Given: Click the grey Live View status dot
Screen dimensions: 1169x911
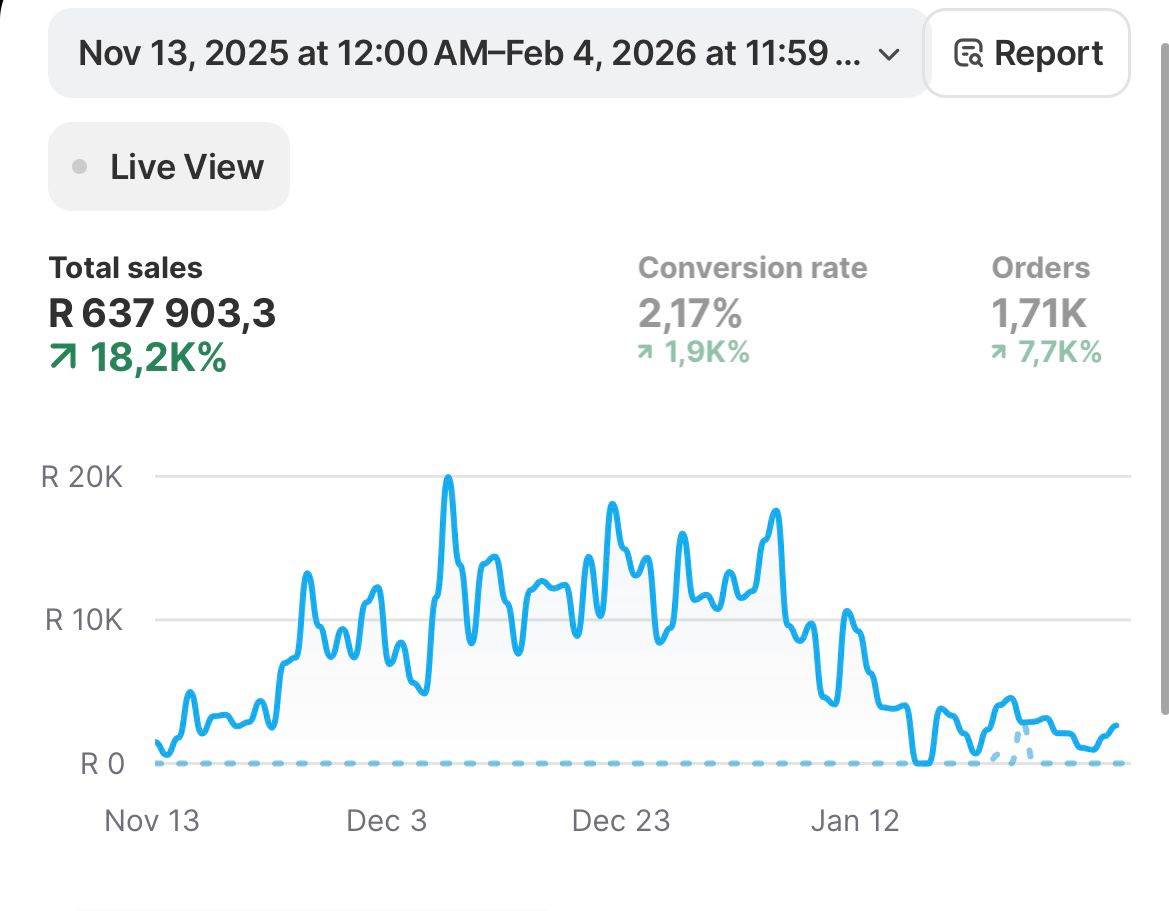Looking at the screenshot, I should 80,167.
